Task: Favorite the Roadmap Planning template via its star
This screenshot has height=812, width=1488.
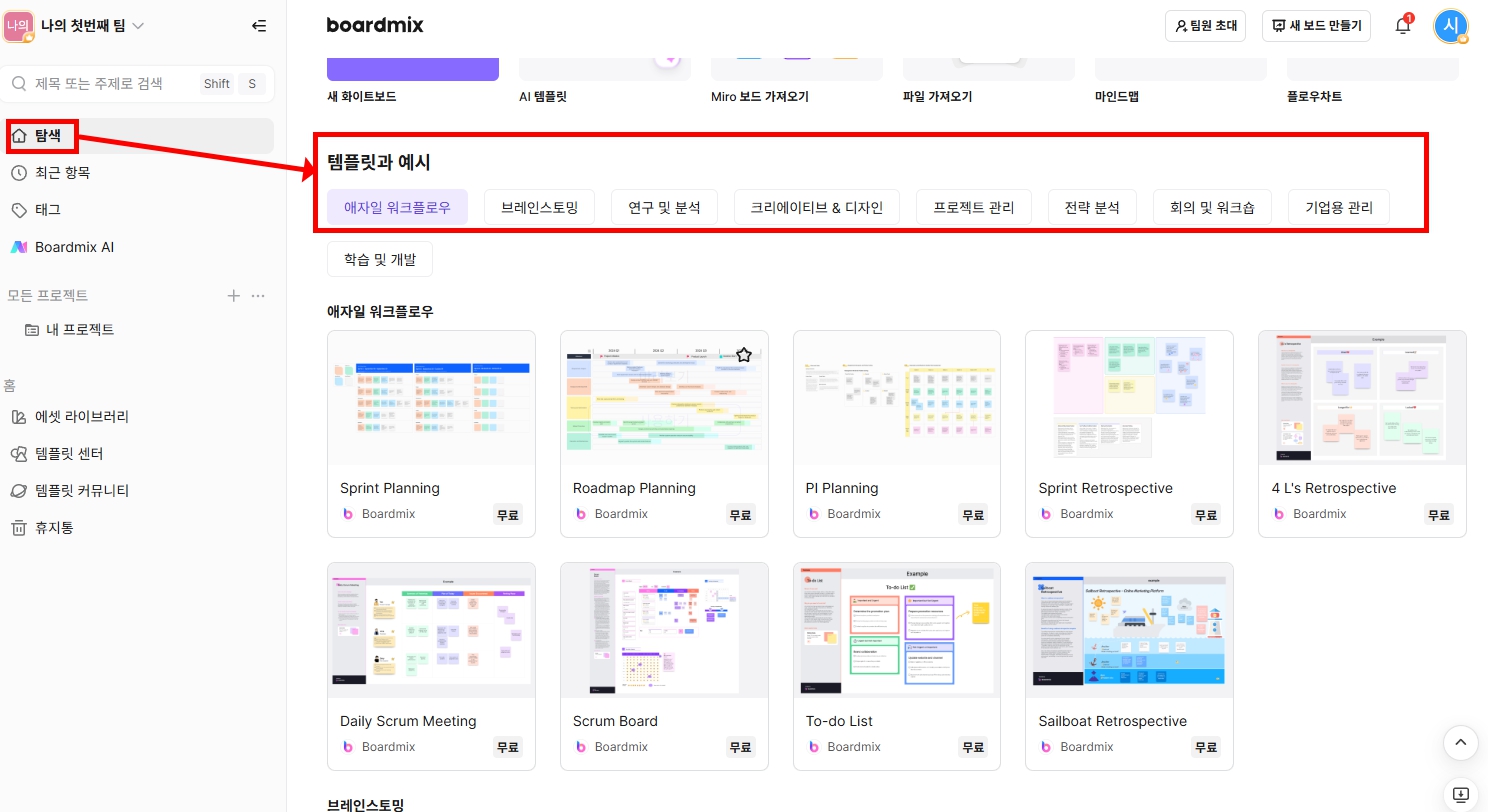Action: click(x=744, y=354)
